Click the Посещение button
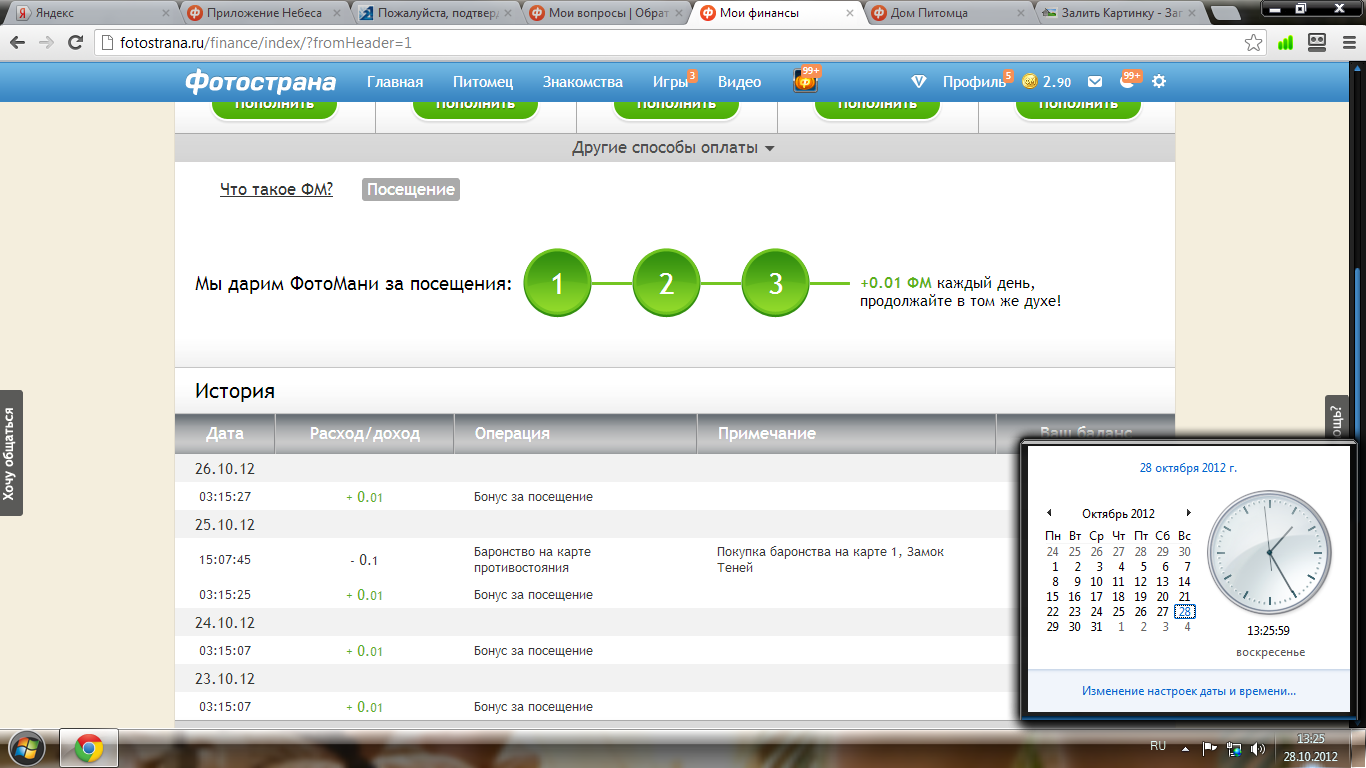This screenshot has width=1366, height=768. (411, 189)
